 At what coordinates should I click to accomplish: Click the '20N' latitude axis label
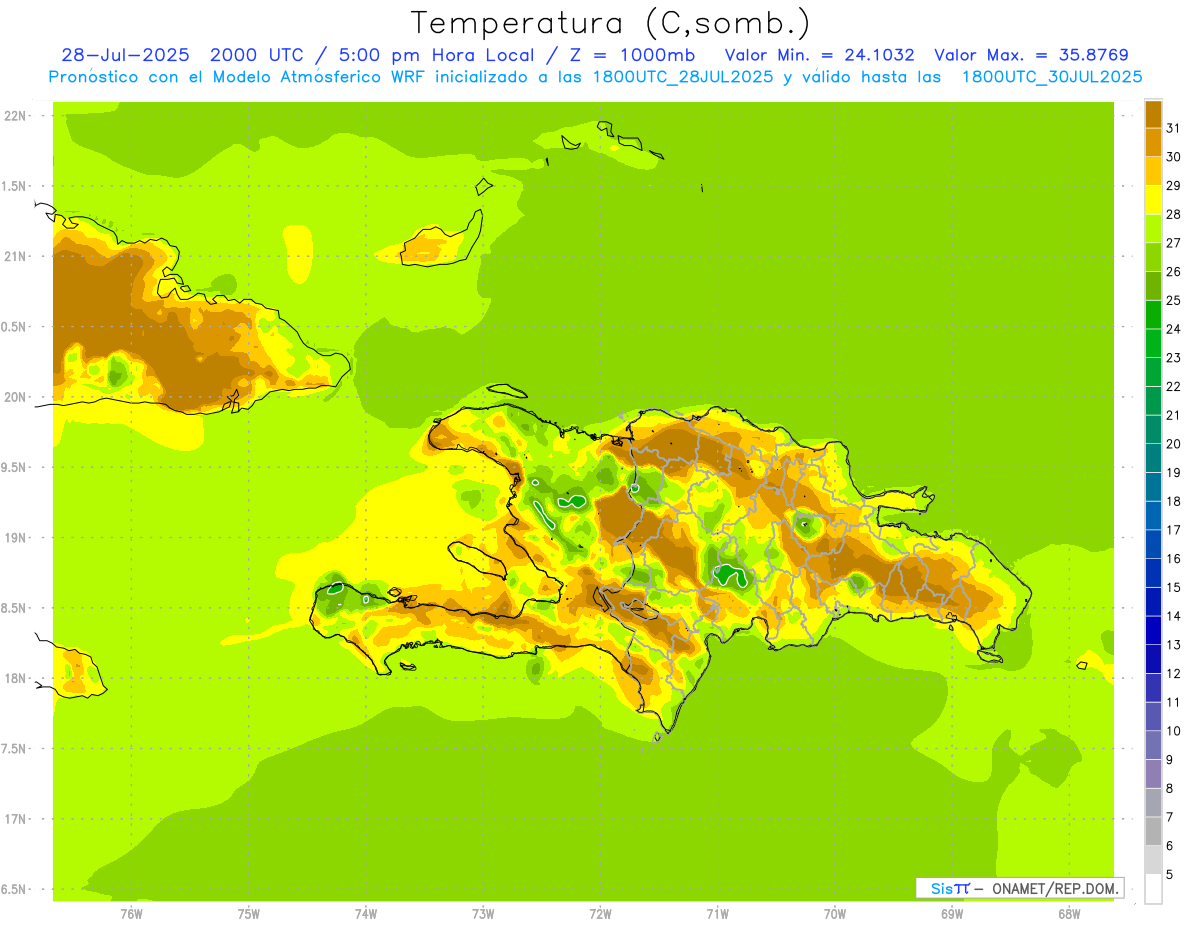point(14,397)
